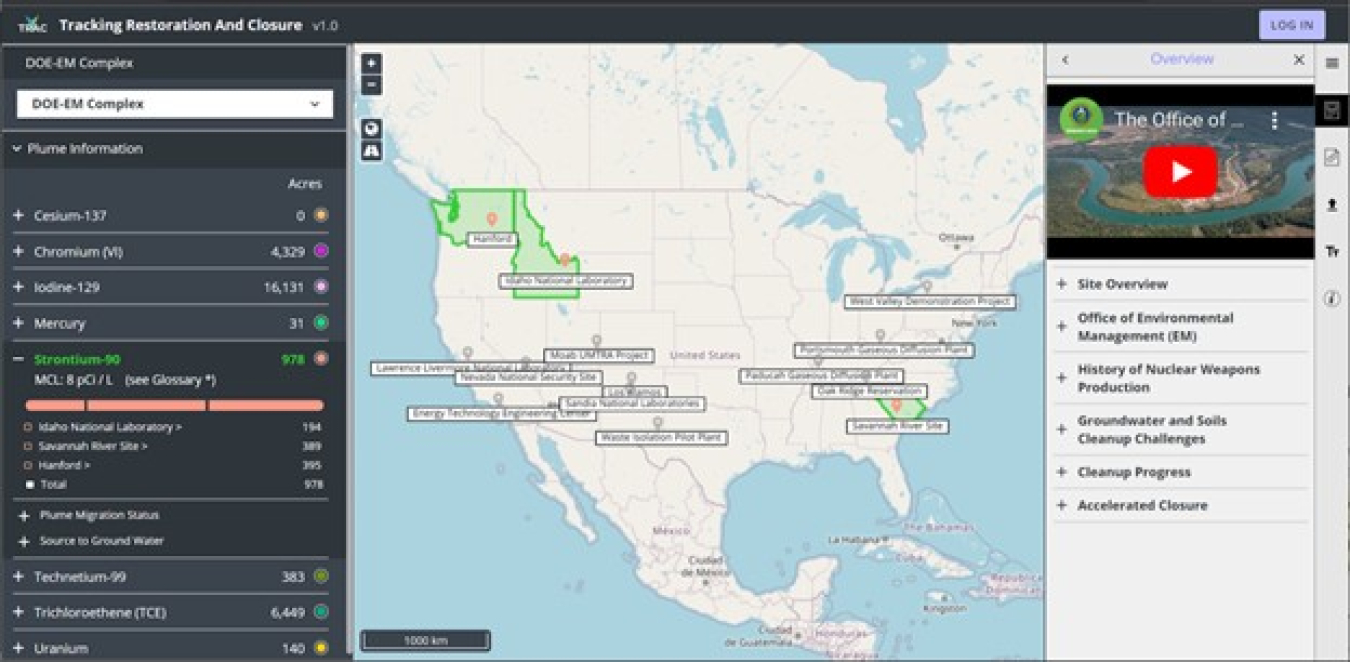Click the document edit icon in sidebar

tap(1332, 157)
